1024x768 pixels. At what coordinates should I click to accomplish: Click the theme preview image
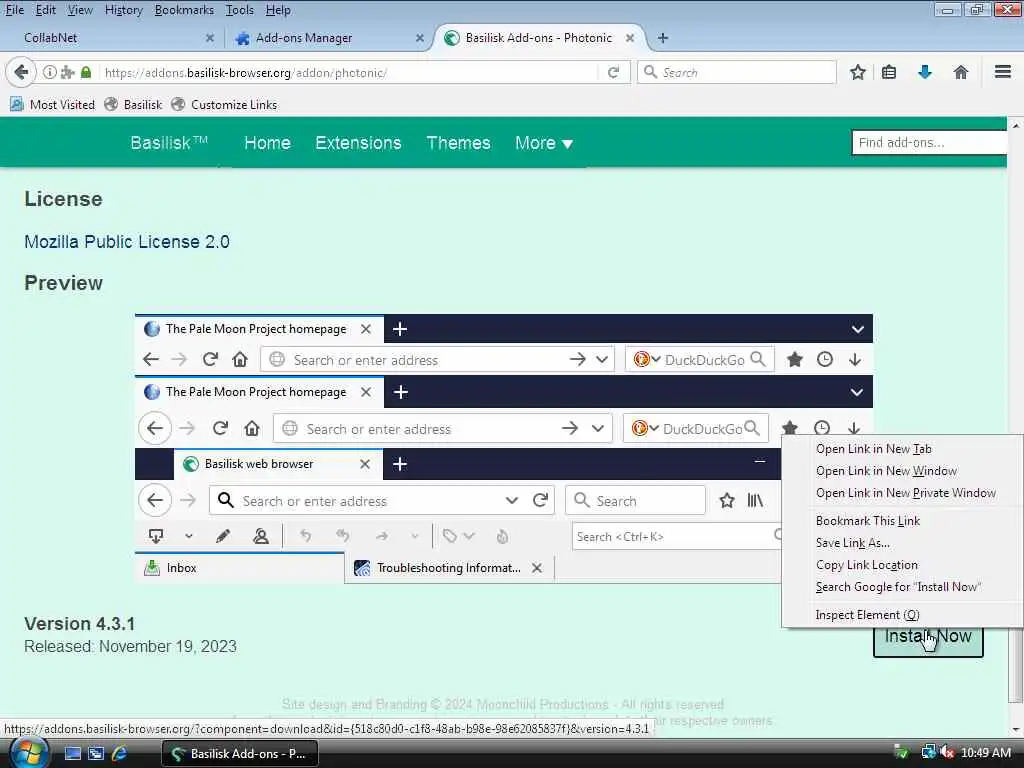(x=504, y=449)
